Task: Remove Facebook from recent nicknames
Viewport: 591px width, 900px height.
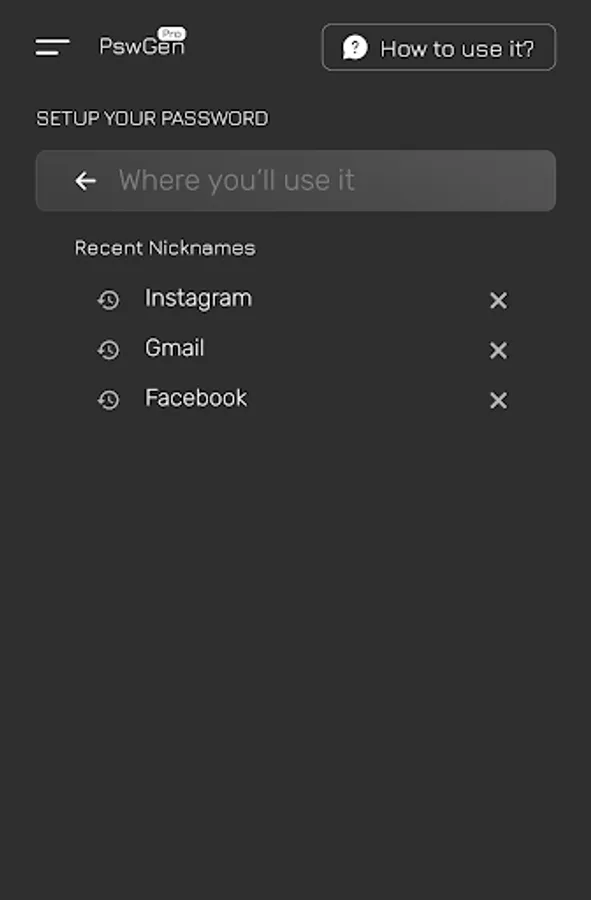Action: pos(497,400)
